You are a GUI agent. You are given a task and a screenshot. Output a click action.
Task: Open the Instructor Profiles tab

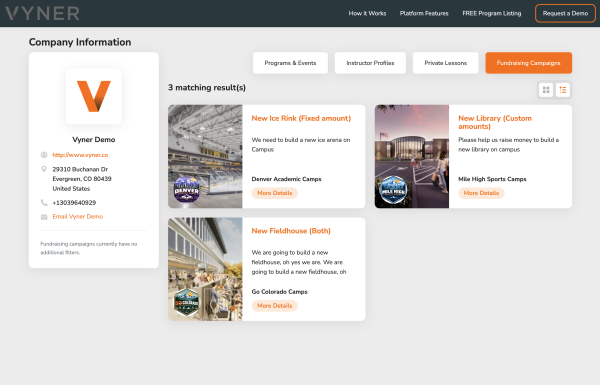[x=370, y=63]
